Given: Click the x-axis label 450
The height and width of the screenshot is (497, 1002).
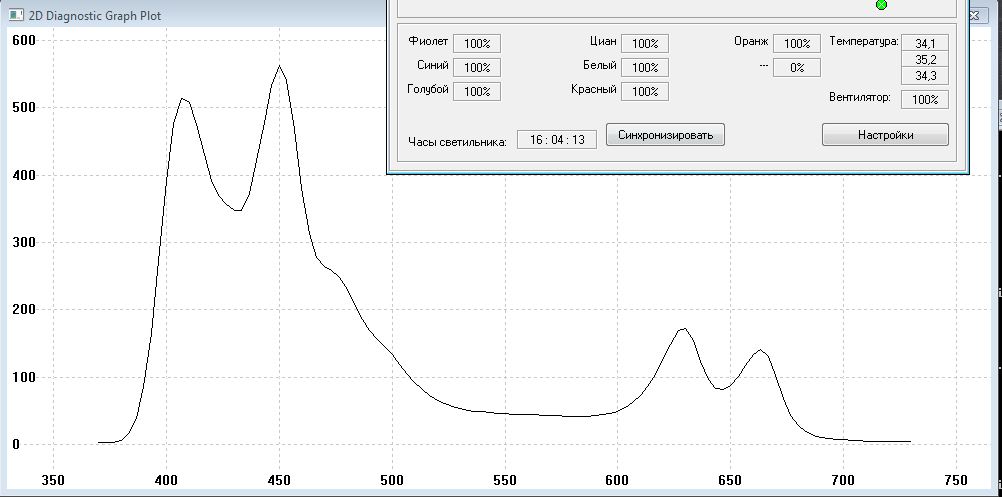Looking at the screenshot, I should coord(279,480).
